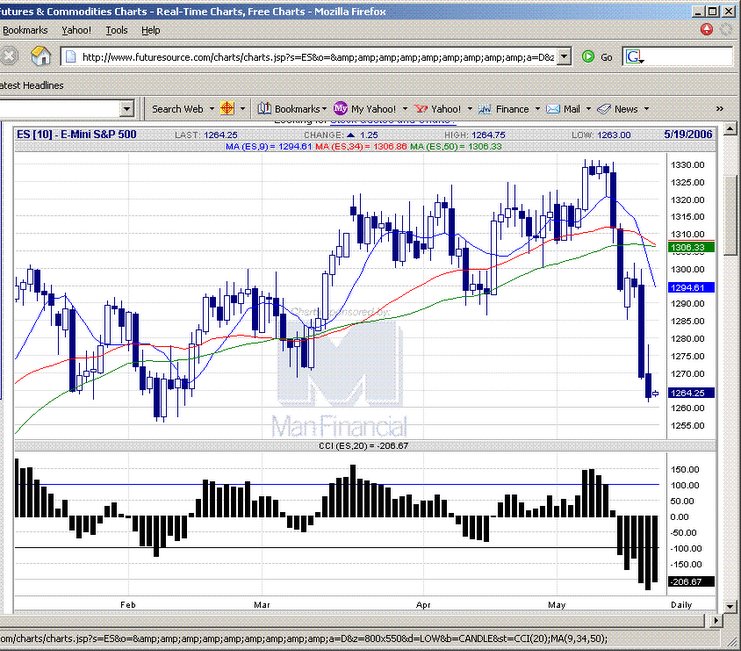This screenshot has height=651, width=741.
Task: Click the orange target icon after Search Web
Action: (x=227, y=109)
